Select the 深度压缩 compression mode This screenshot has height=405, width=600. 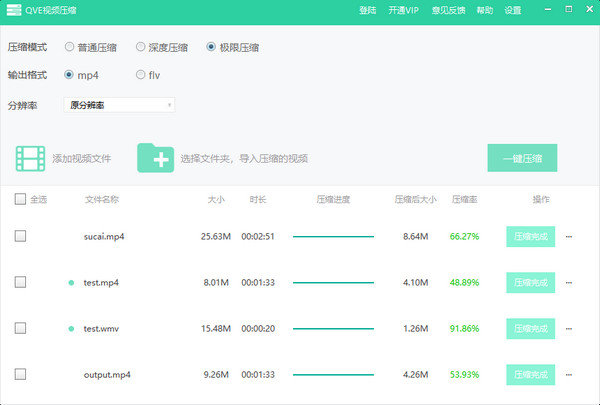pyautogui.click(x=140, y=47)
